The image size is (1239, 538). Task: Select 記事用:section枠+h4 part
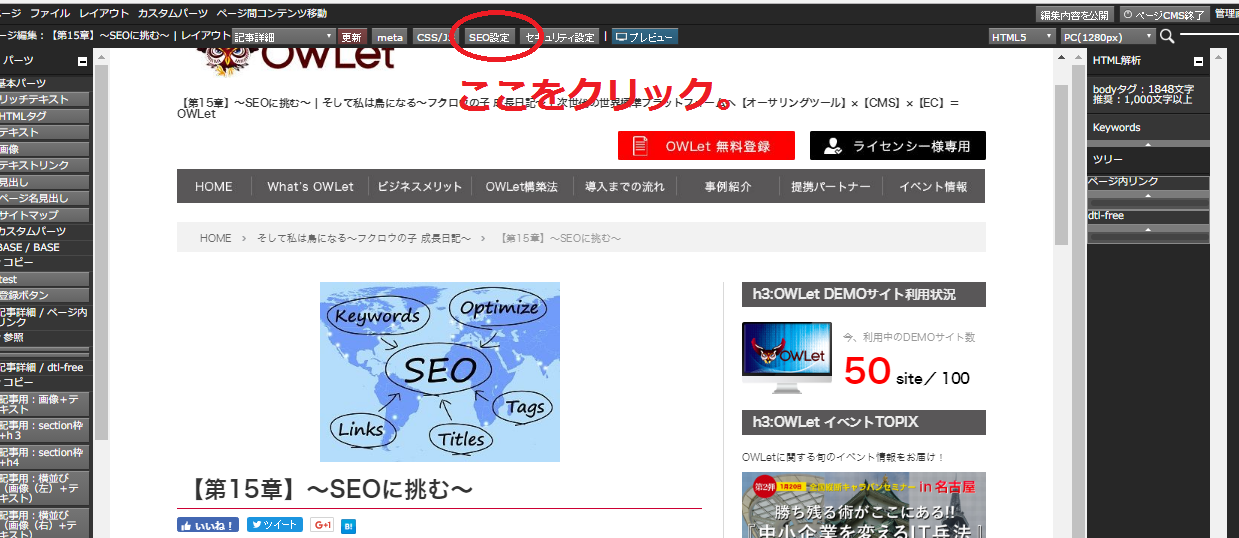(44, 458)
